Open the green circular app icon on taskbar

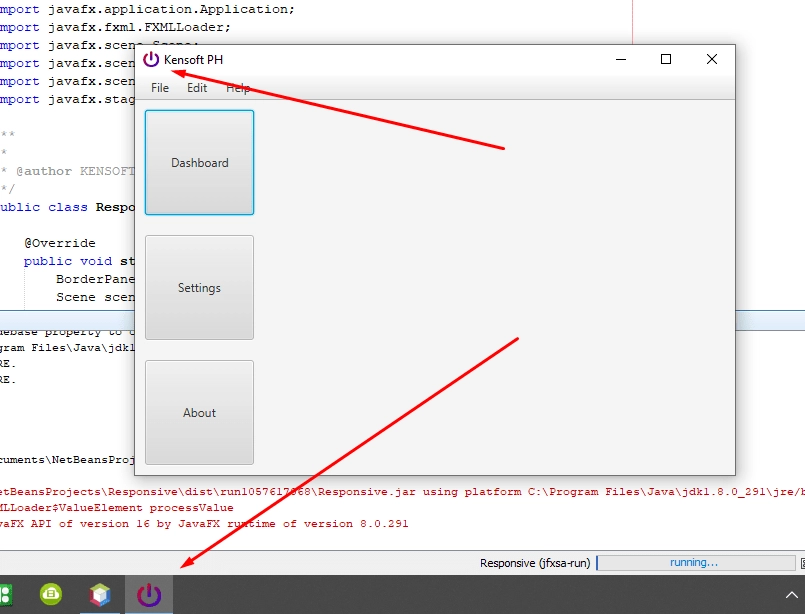click(50, 594)
